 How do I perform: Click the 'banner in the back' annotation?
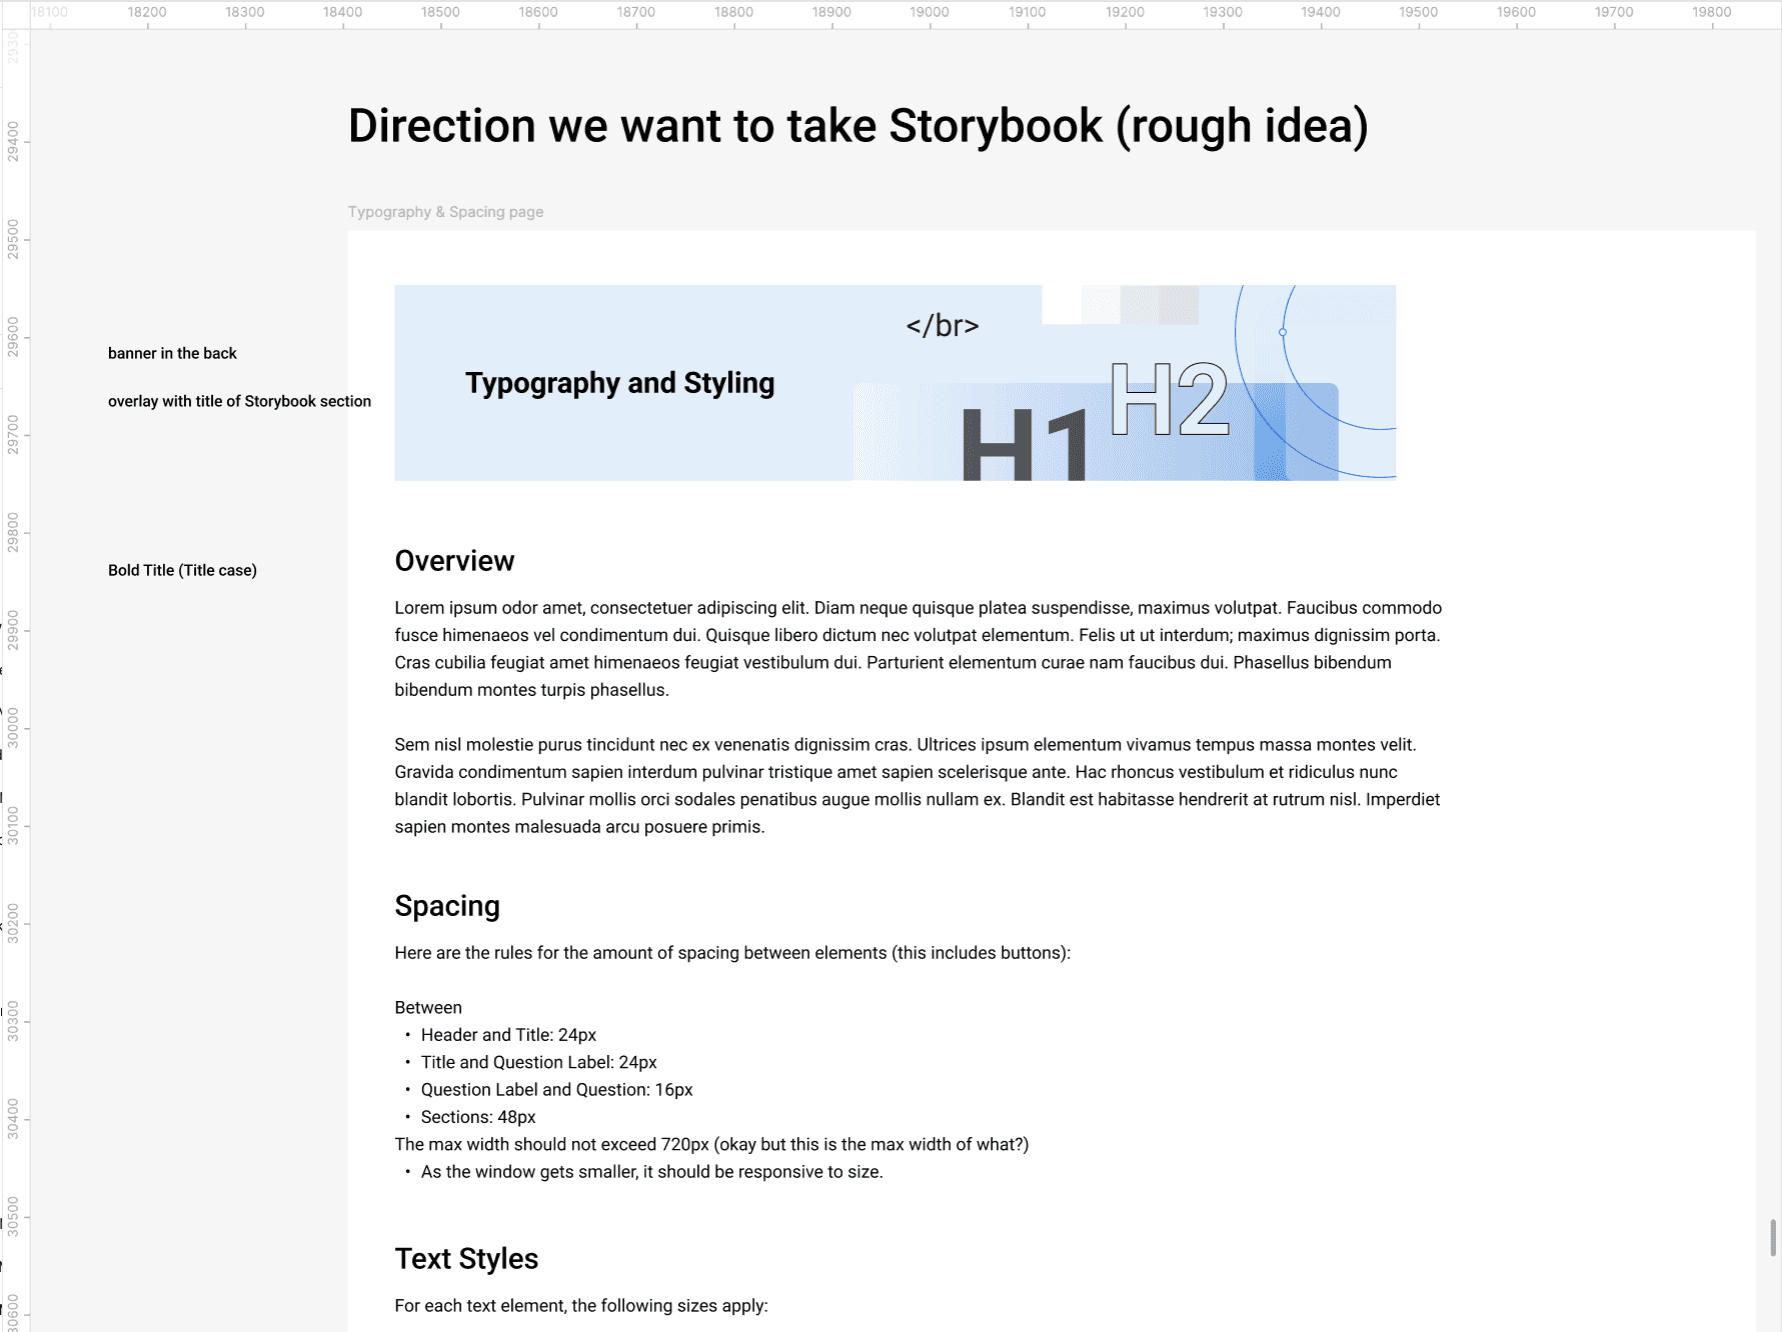pyautogui.click(x=172, y=353)
